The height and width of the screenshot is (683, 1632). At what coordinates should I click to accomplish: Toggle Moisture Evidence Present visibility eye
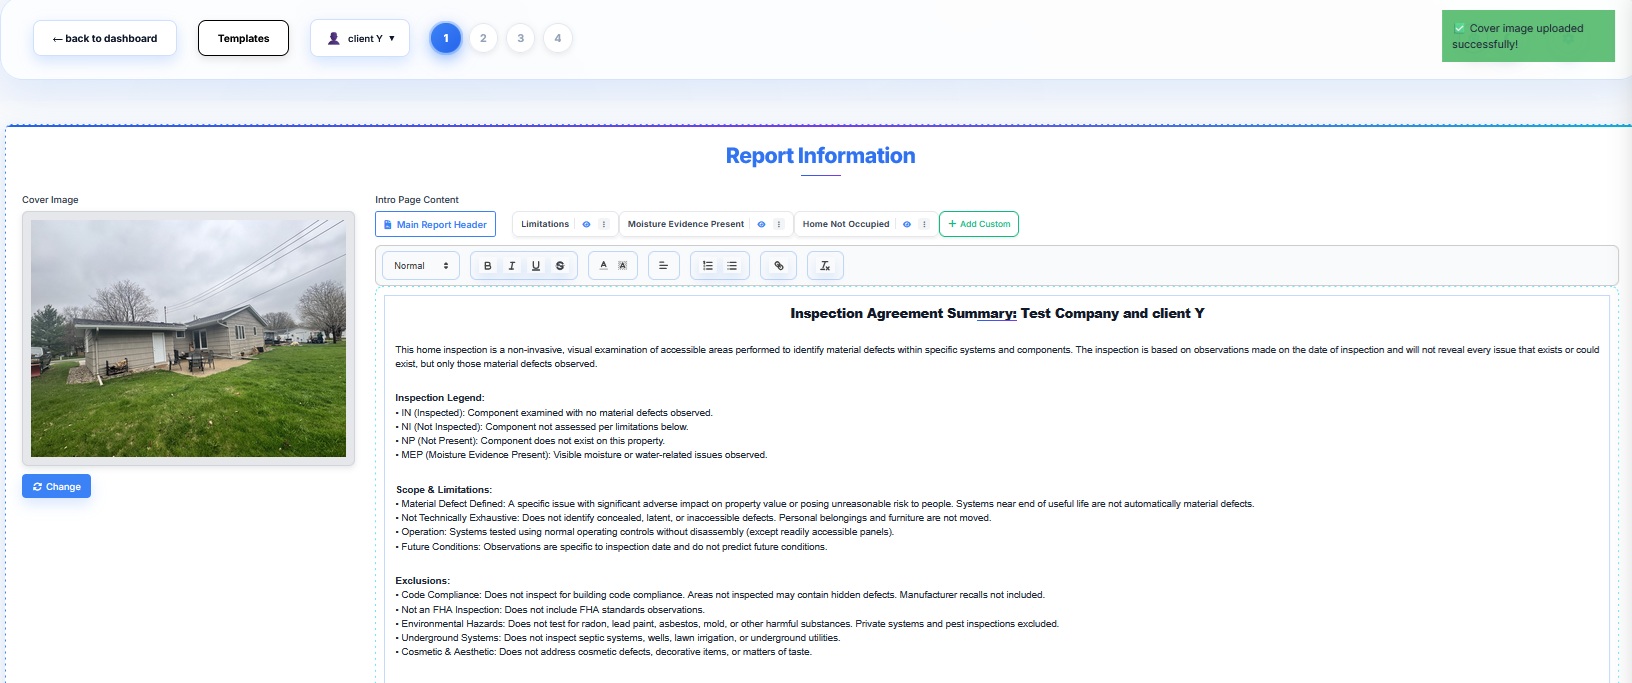click(761, 225)
